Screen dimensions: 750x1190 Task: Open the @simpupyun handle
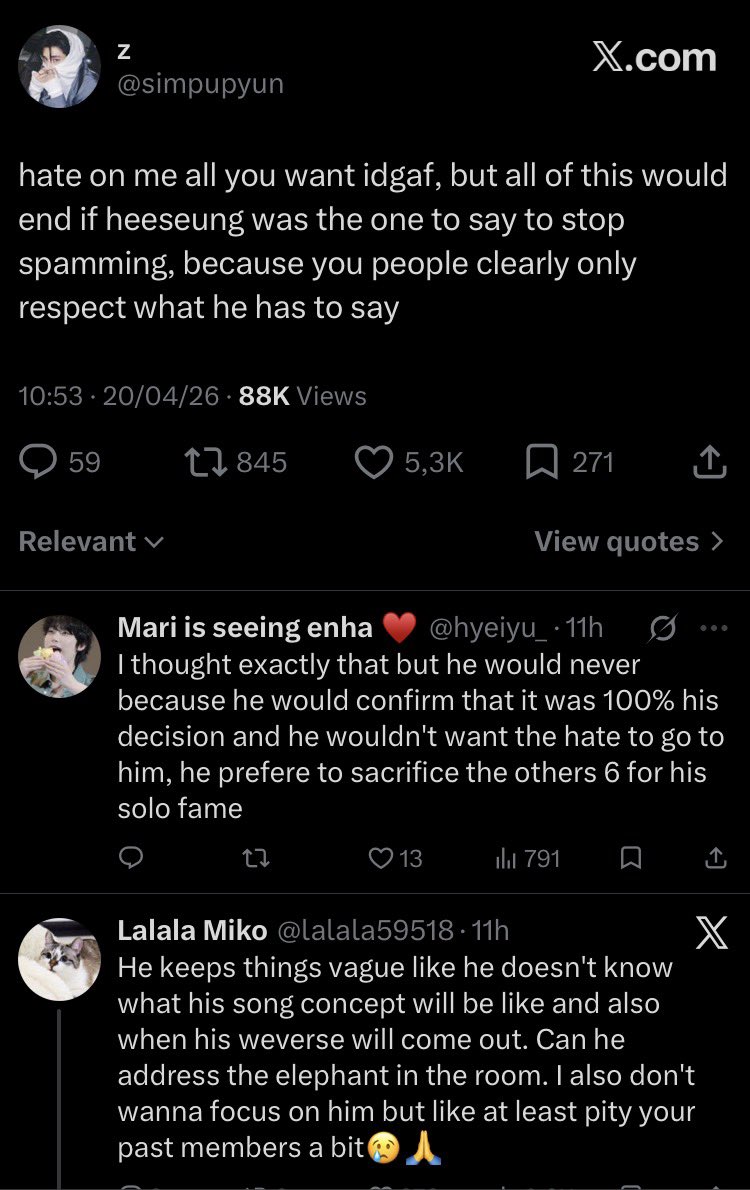coord(200,83)
